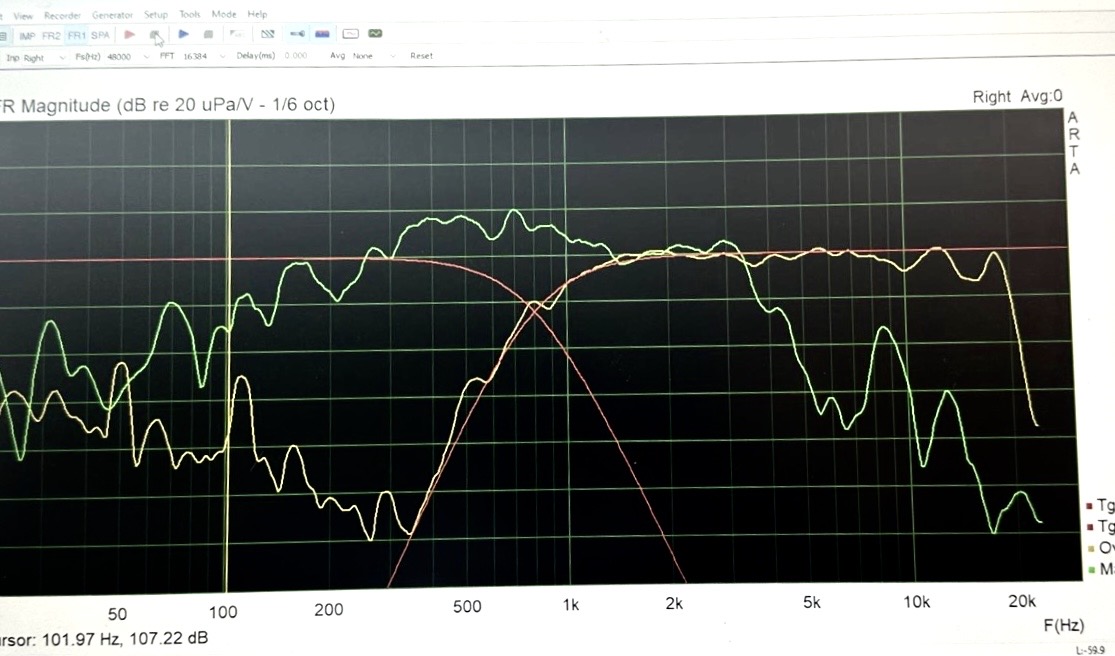Click the '1k' frequency axis label
Image resolution: width=1115 pixels, height=656 pixels.
[x=571, y=605]
